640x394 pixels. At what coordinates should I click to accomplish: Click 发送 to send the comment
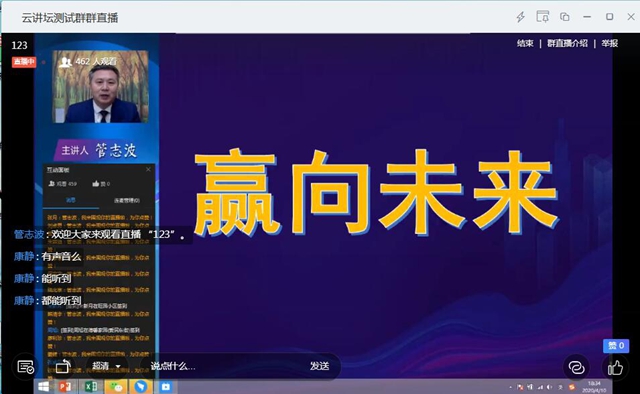(320, 366)
